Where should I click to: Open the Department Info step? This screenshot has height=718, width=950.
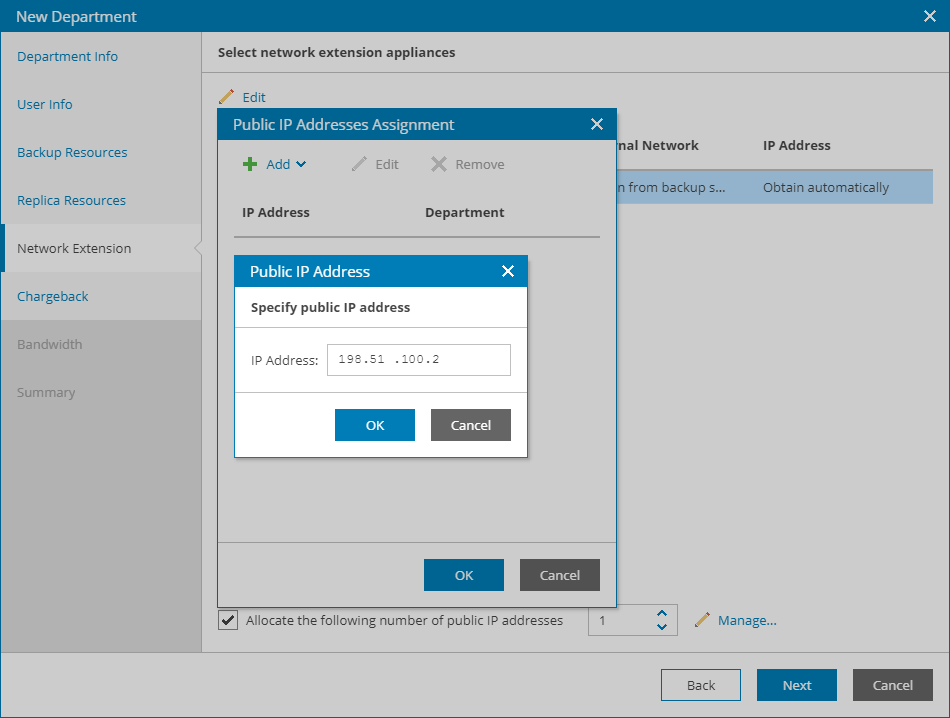67,56
